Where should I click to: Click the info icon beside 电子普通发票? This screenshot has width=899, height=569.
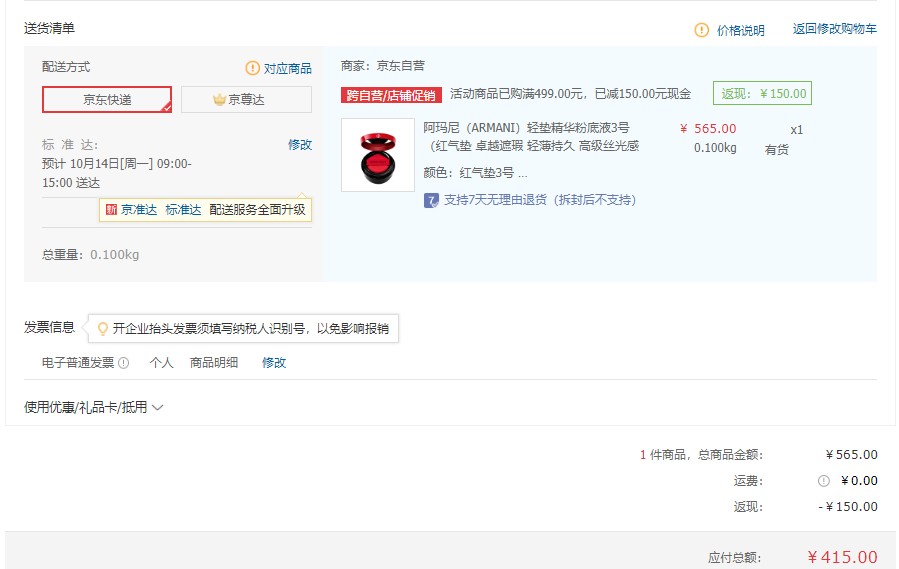click(123, 363)
